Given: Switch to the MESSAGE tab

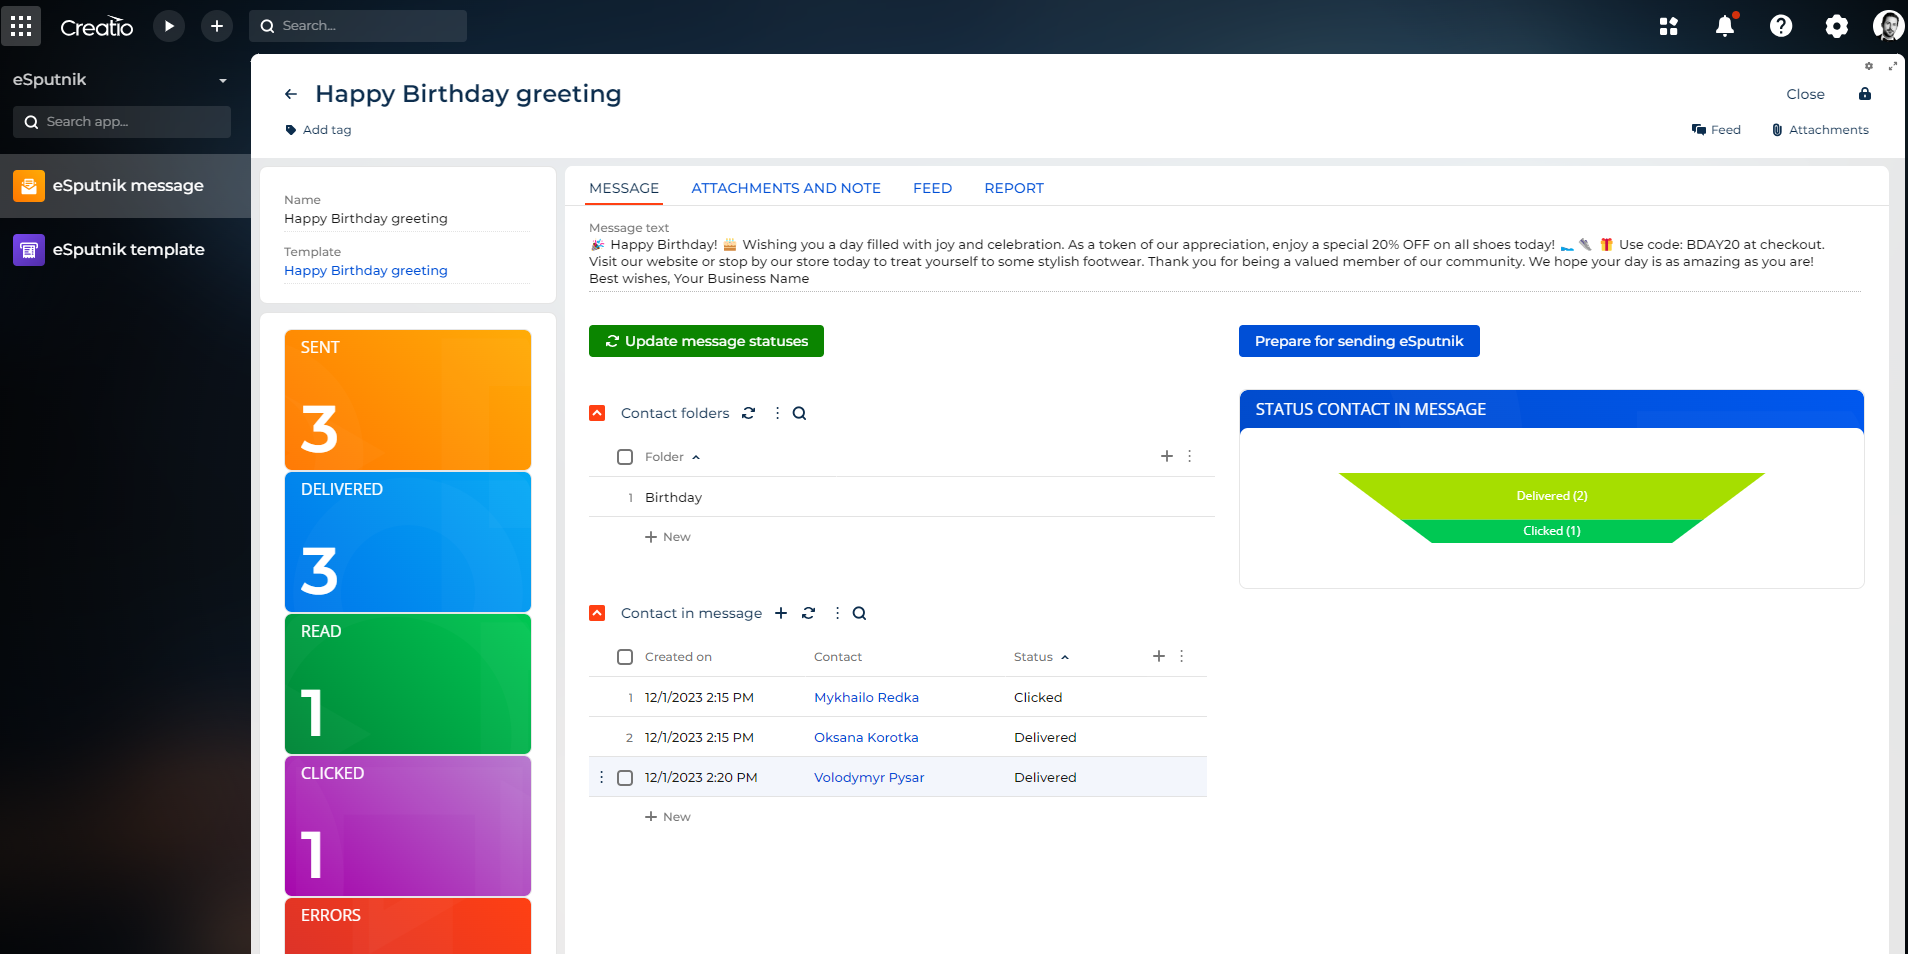Looking at the screenshot, I should [624, 188].
